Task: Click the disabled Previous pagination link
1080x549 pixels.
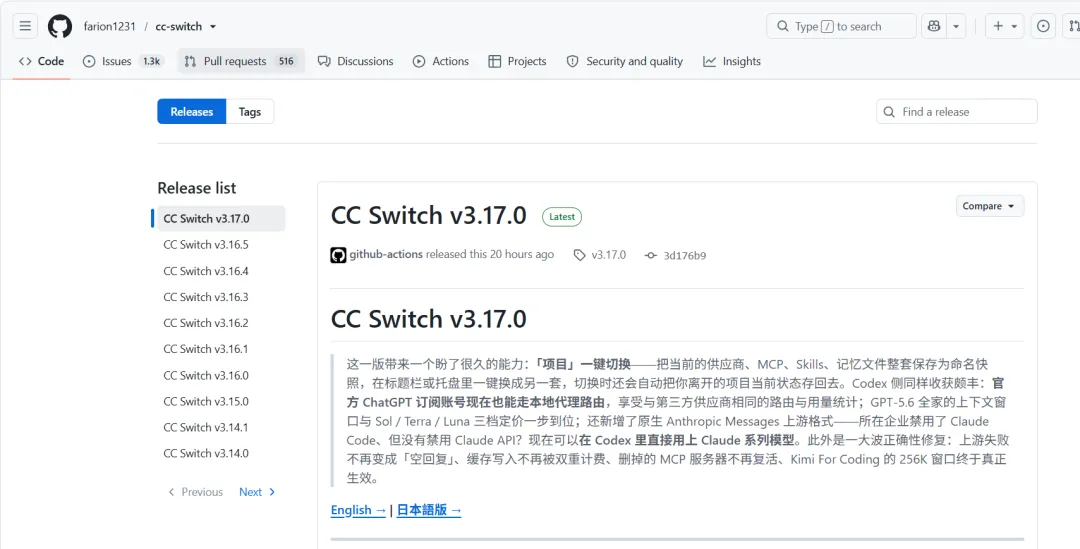Action: point(196,492)
